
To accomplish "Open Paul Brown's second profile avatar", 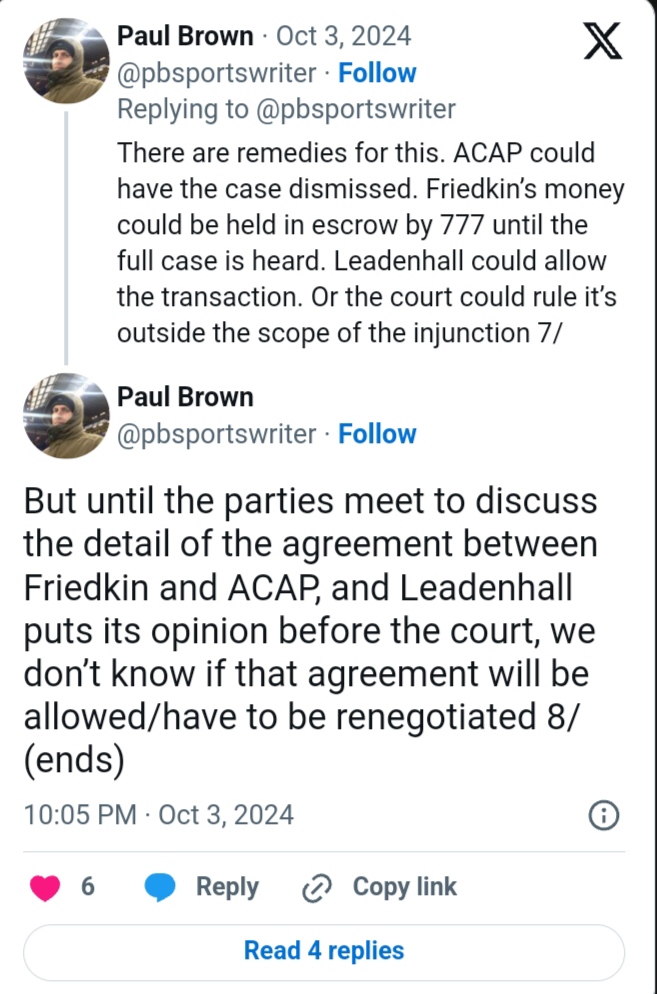I will pos(67,416).
